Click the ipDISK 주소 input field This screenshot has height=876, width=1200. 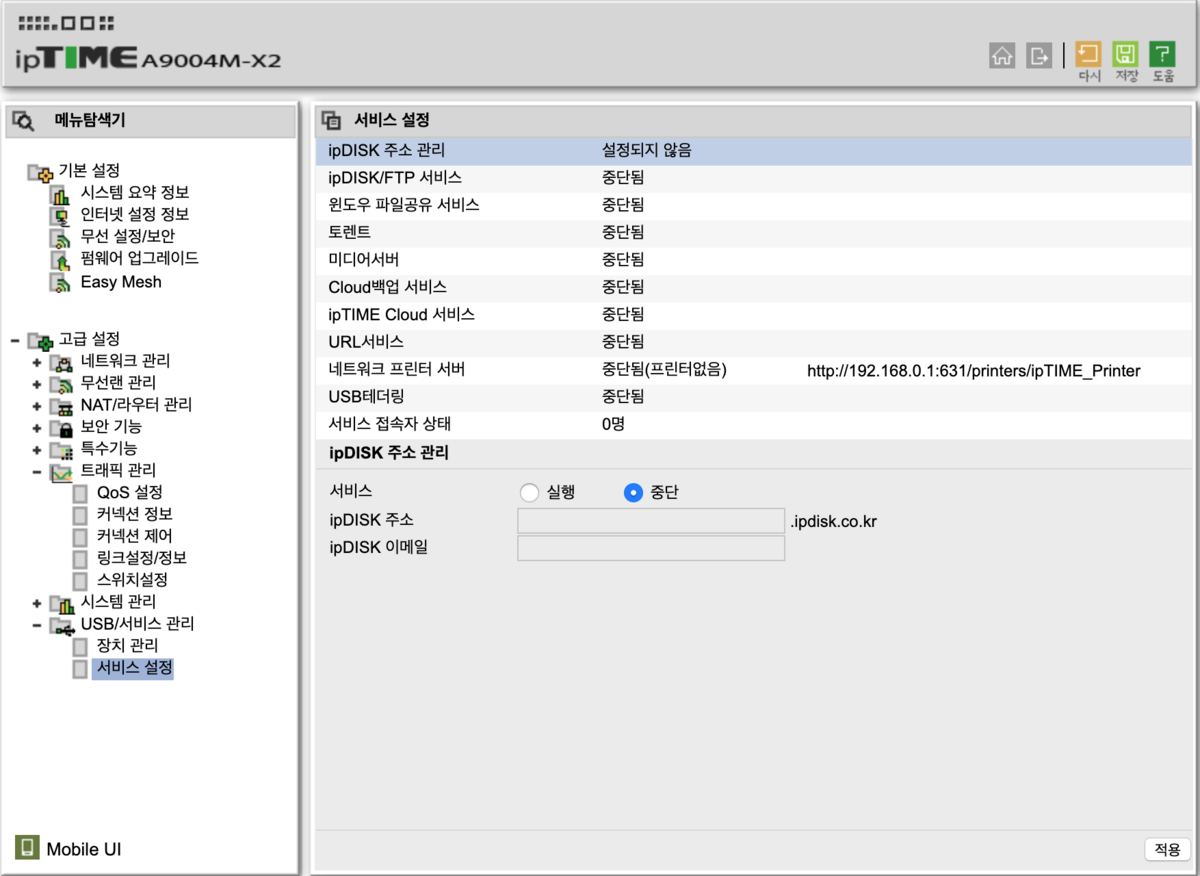point(651,521)
